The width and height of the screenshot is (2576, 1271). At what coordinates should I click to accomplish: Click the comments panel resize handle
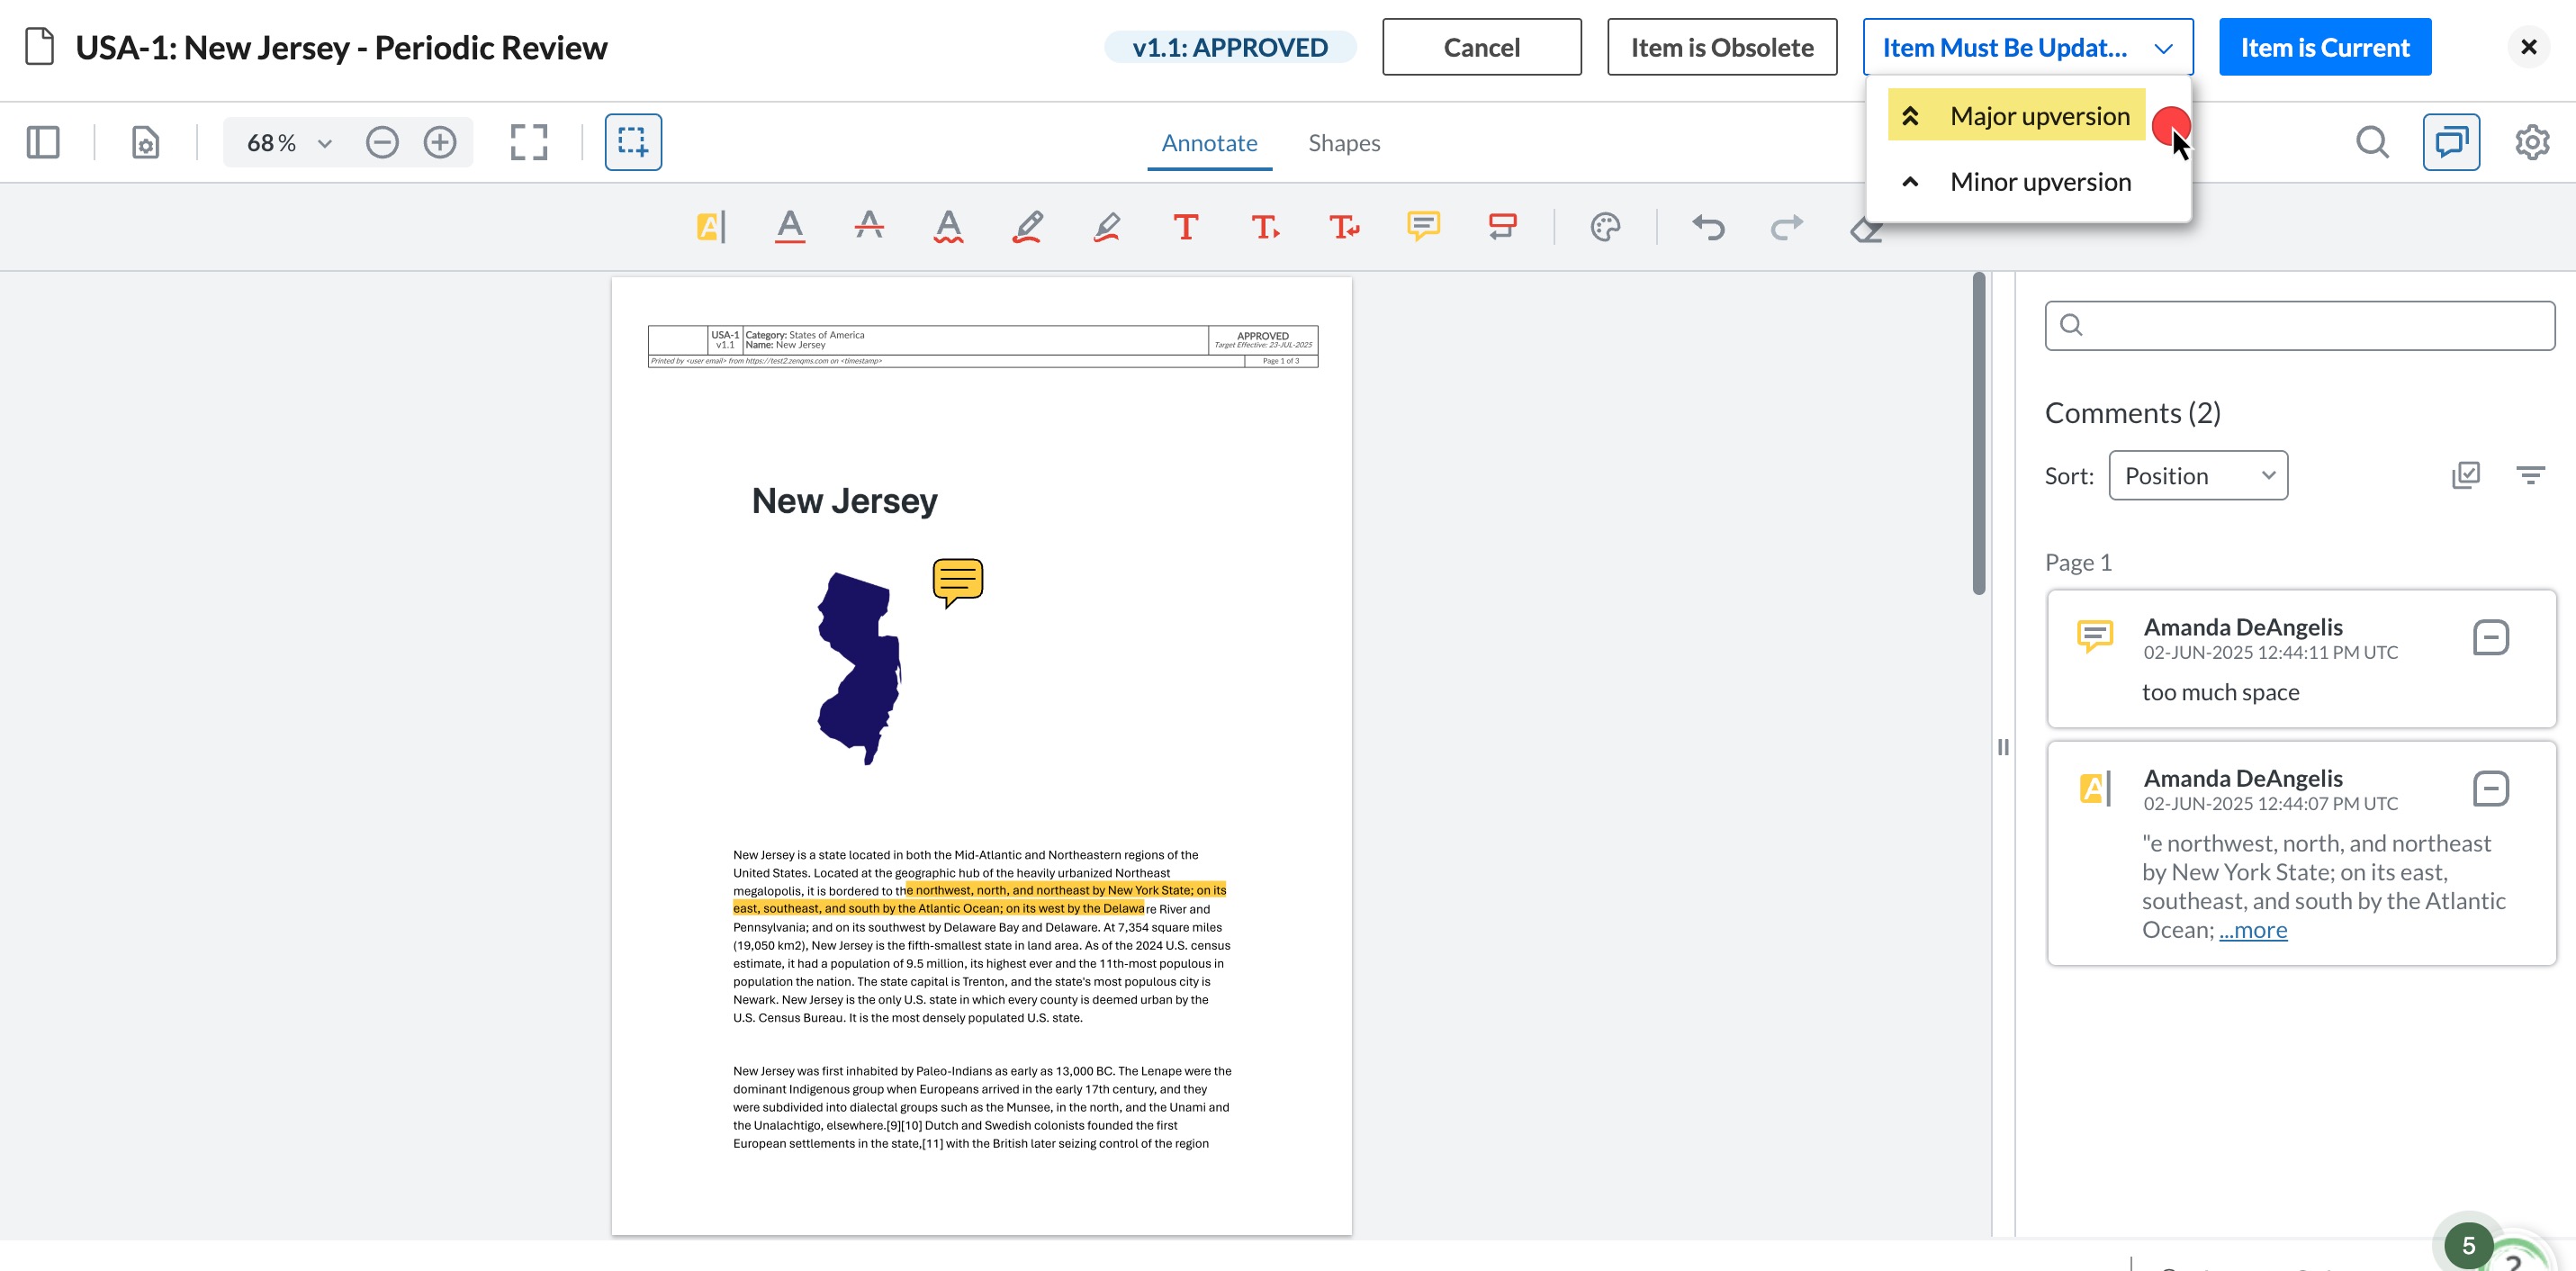pyautogui.click(x=2003, y=747)
